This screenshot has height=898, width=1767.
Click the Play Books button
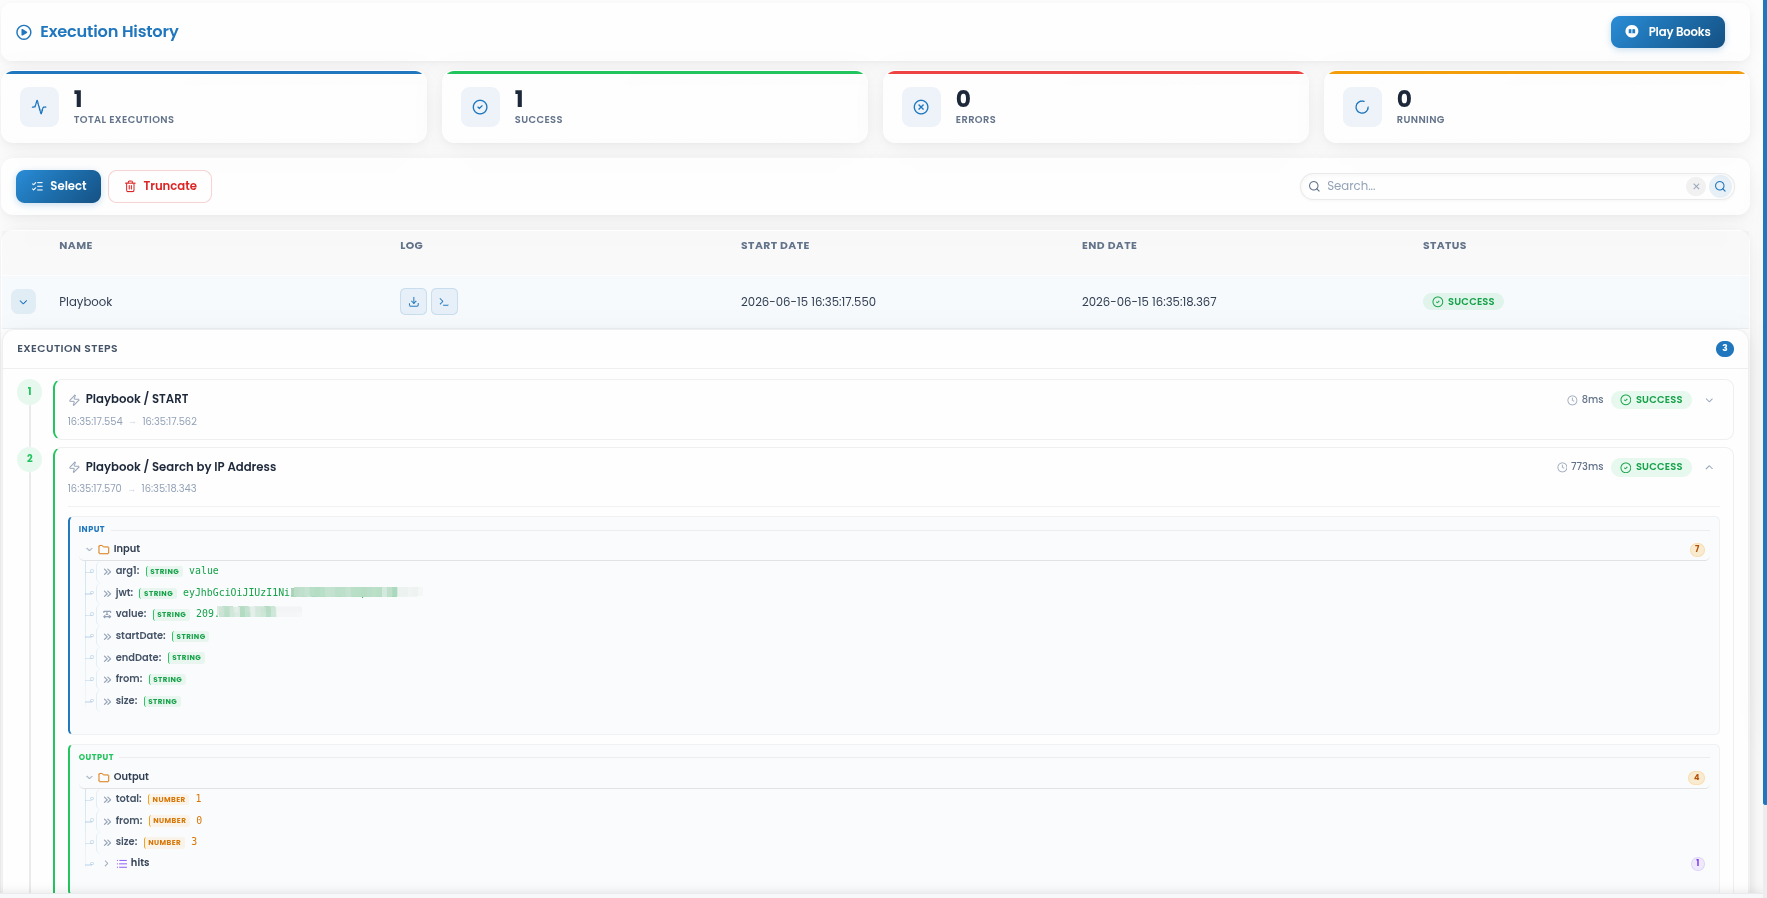pos(1667,32)
